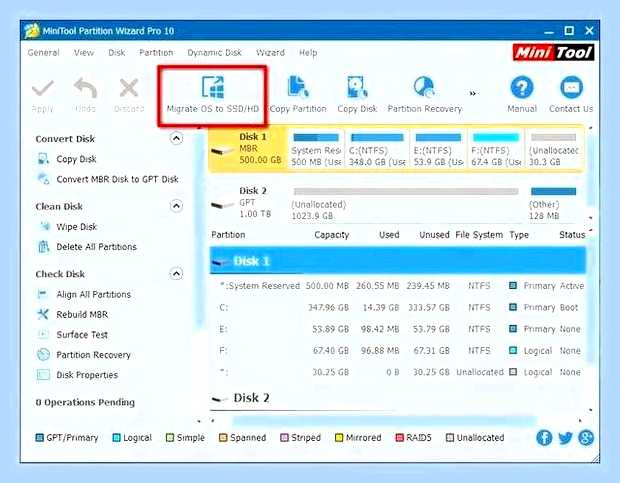This screenshot has width=620, height=483.
Task: Select the Disk 1 header row in list
Action: [x=398, y=260]
